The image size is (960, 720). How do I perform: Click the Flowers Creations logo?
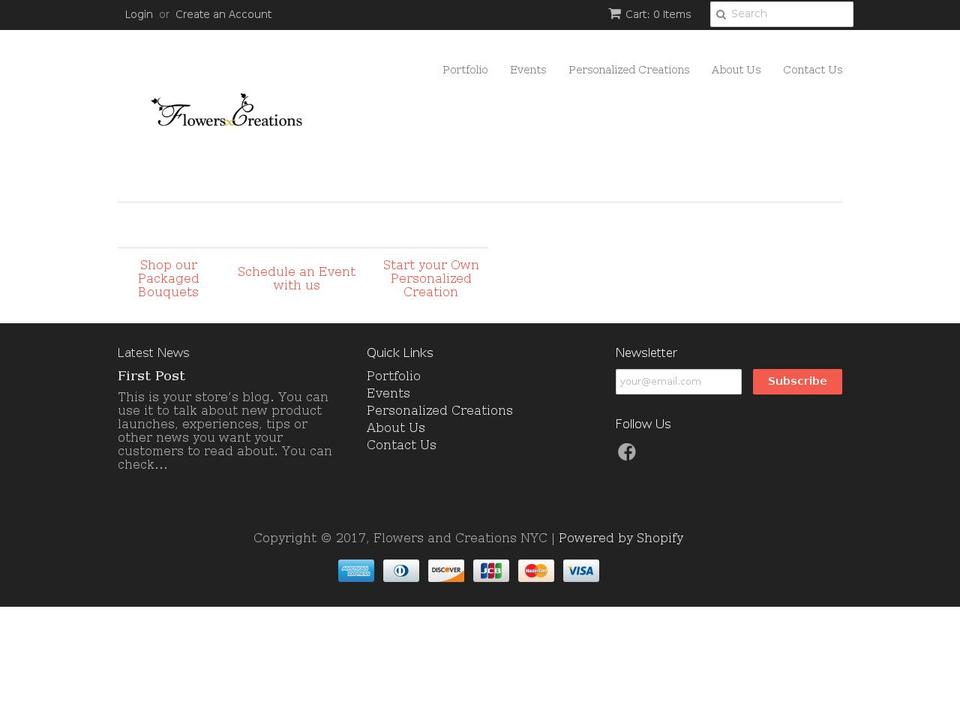[227, 111]
